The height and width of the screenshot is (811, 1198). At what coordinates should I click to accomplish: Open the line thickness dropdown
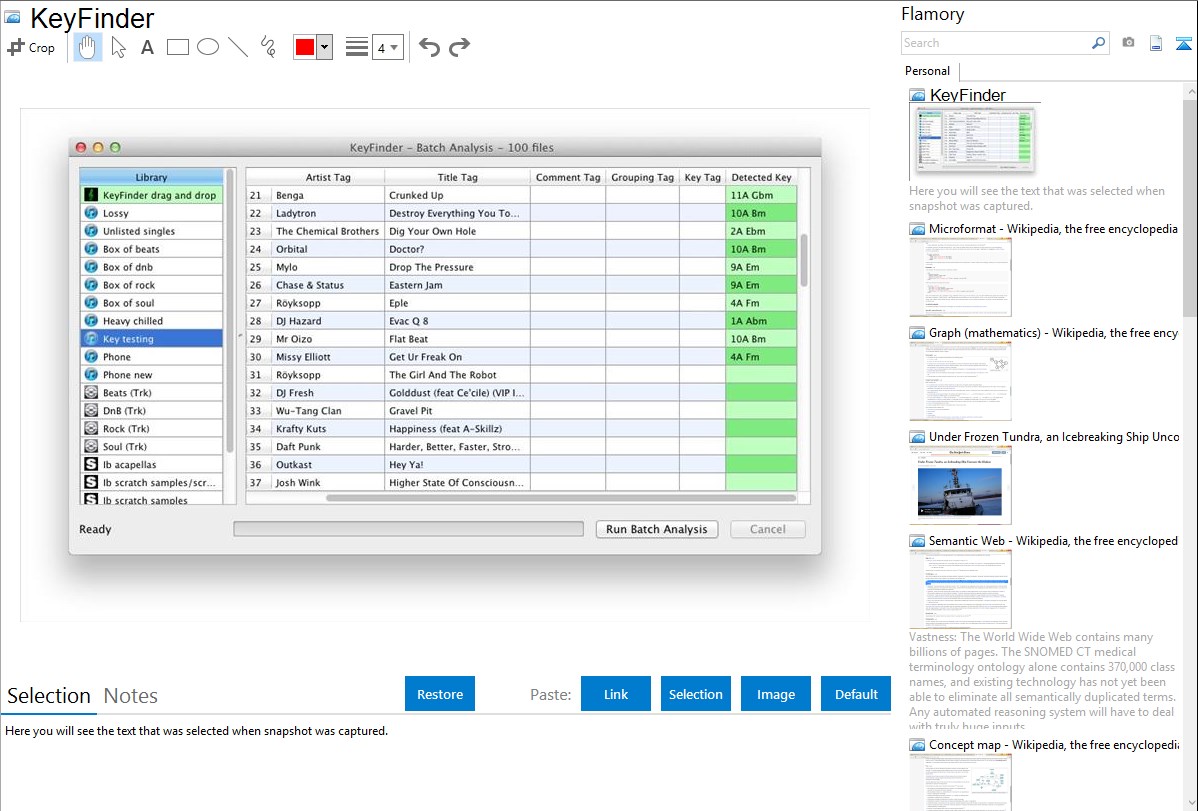(387, 47)
